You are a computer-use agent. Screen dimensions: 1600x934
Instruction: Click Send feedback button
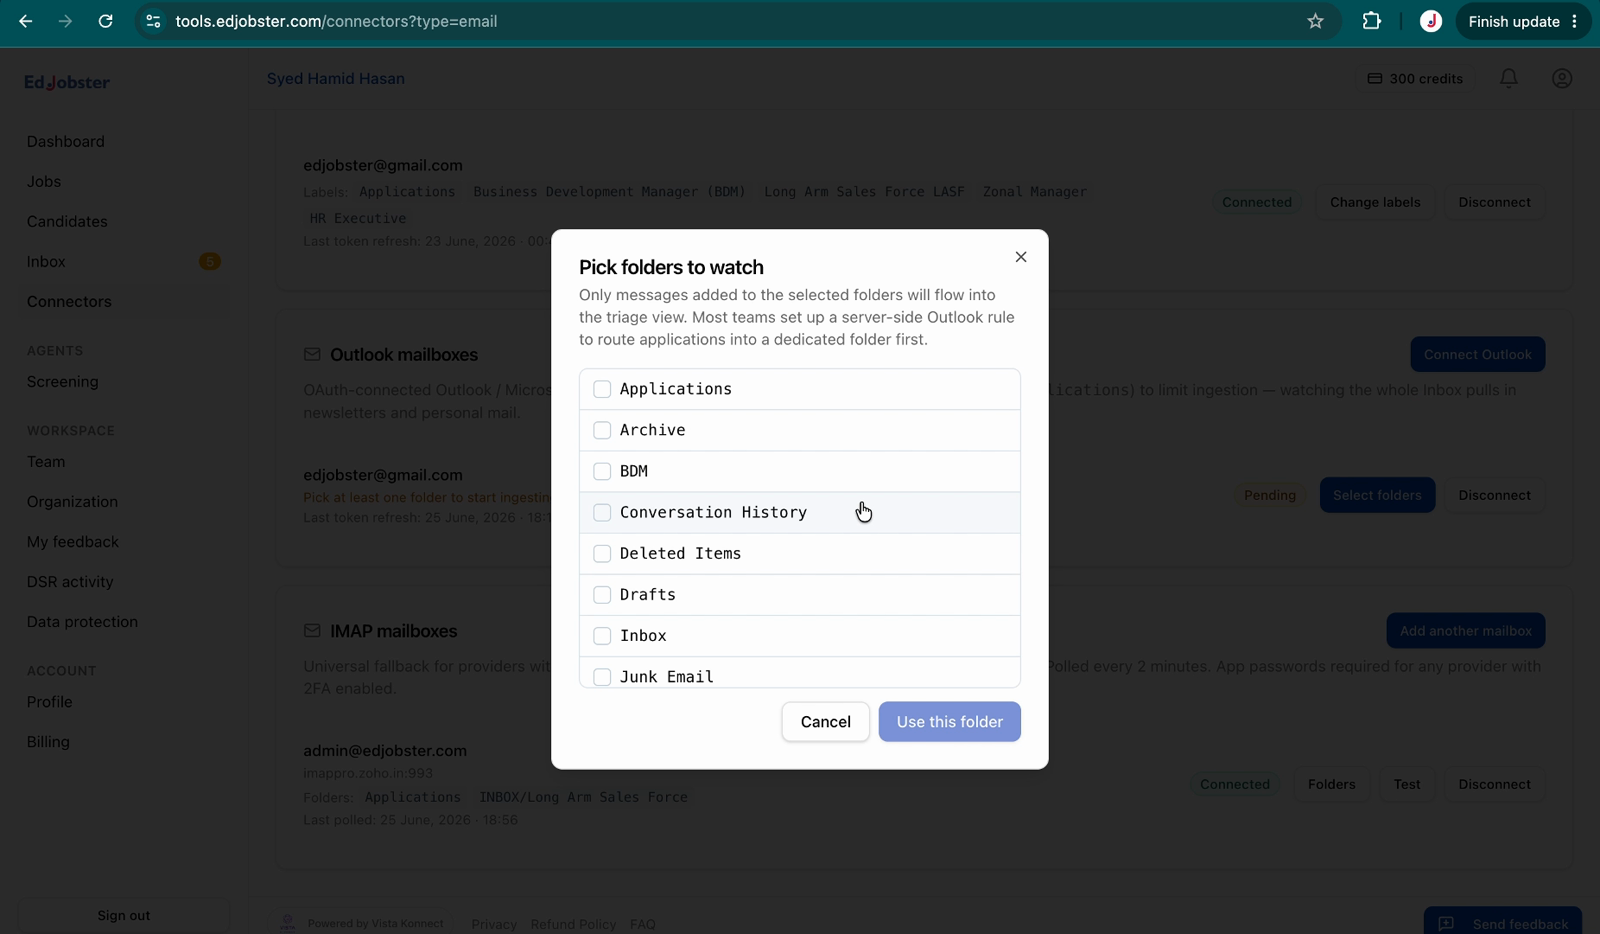coord(1503,922)
